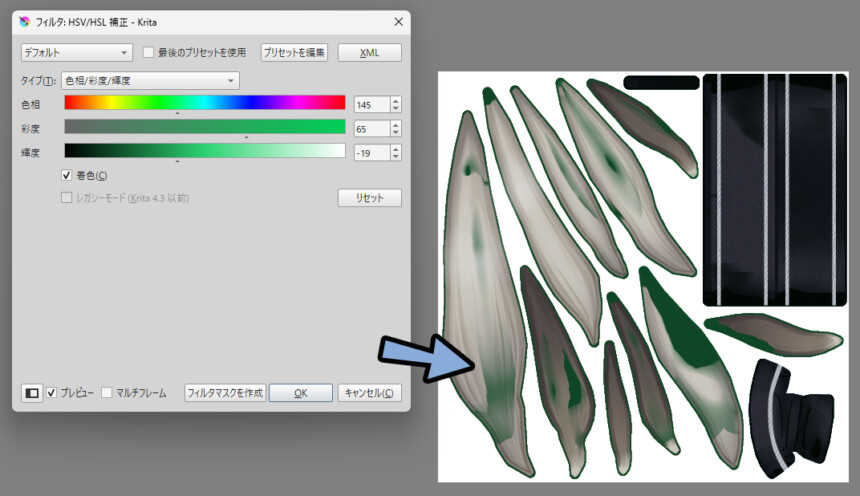The image size is (860, 496).
Task: Click the dark sleeve cuff texture in canvas
Action: [x=791, y=419]
